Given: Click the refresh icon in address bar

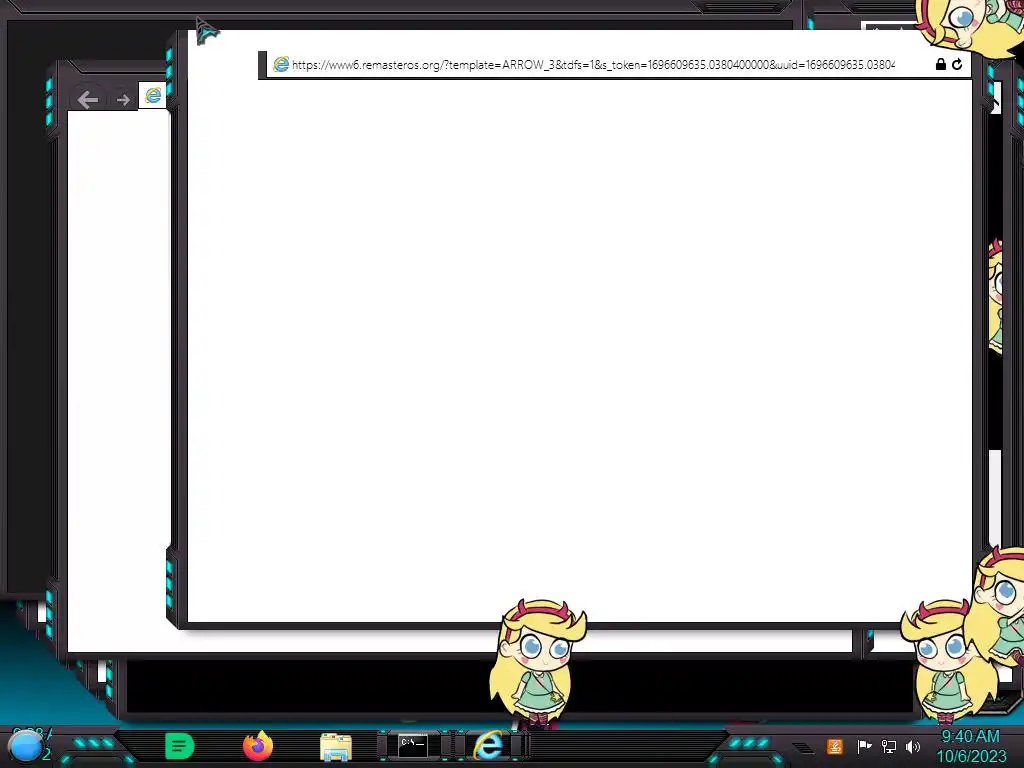Looking at the screenshot, I should pyautogui.click(x=957, y=64).
